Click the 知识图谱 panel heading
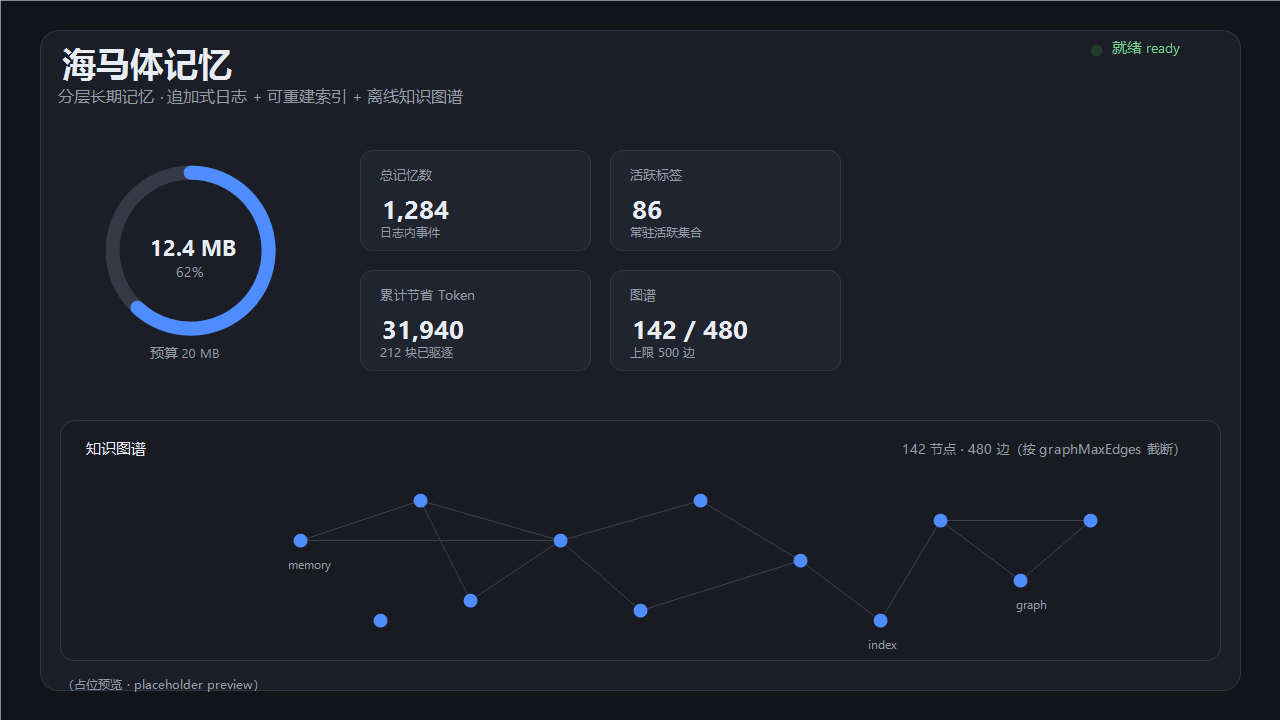 point(116,449)
